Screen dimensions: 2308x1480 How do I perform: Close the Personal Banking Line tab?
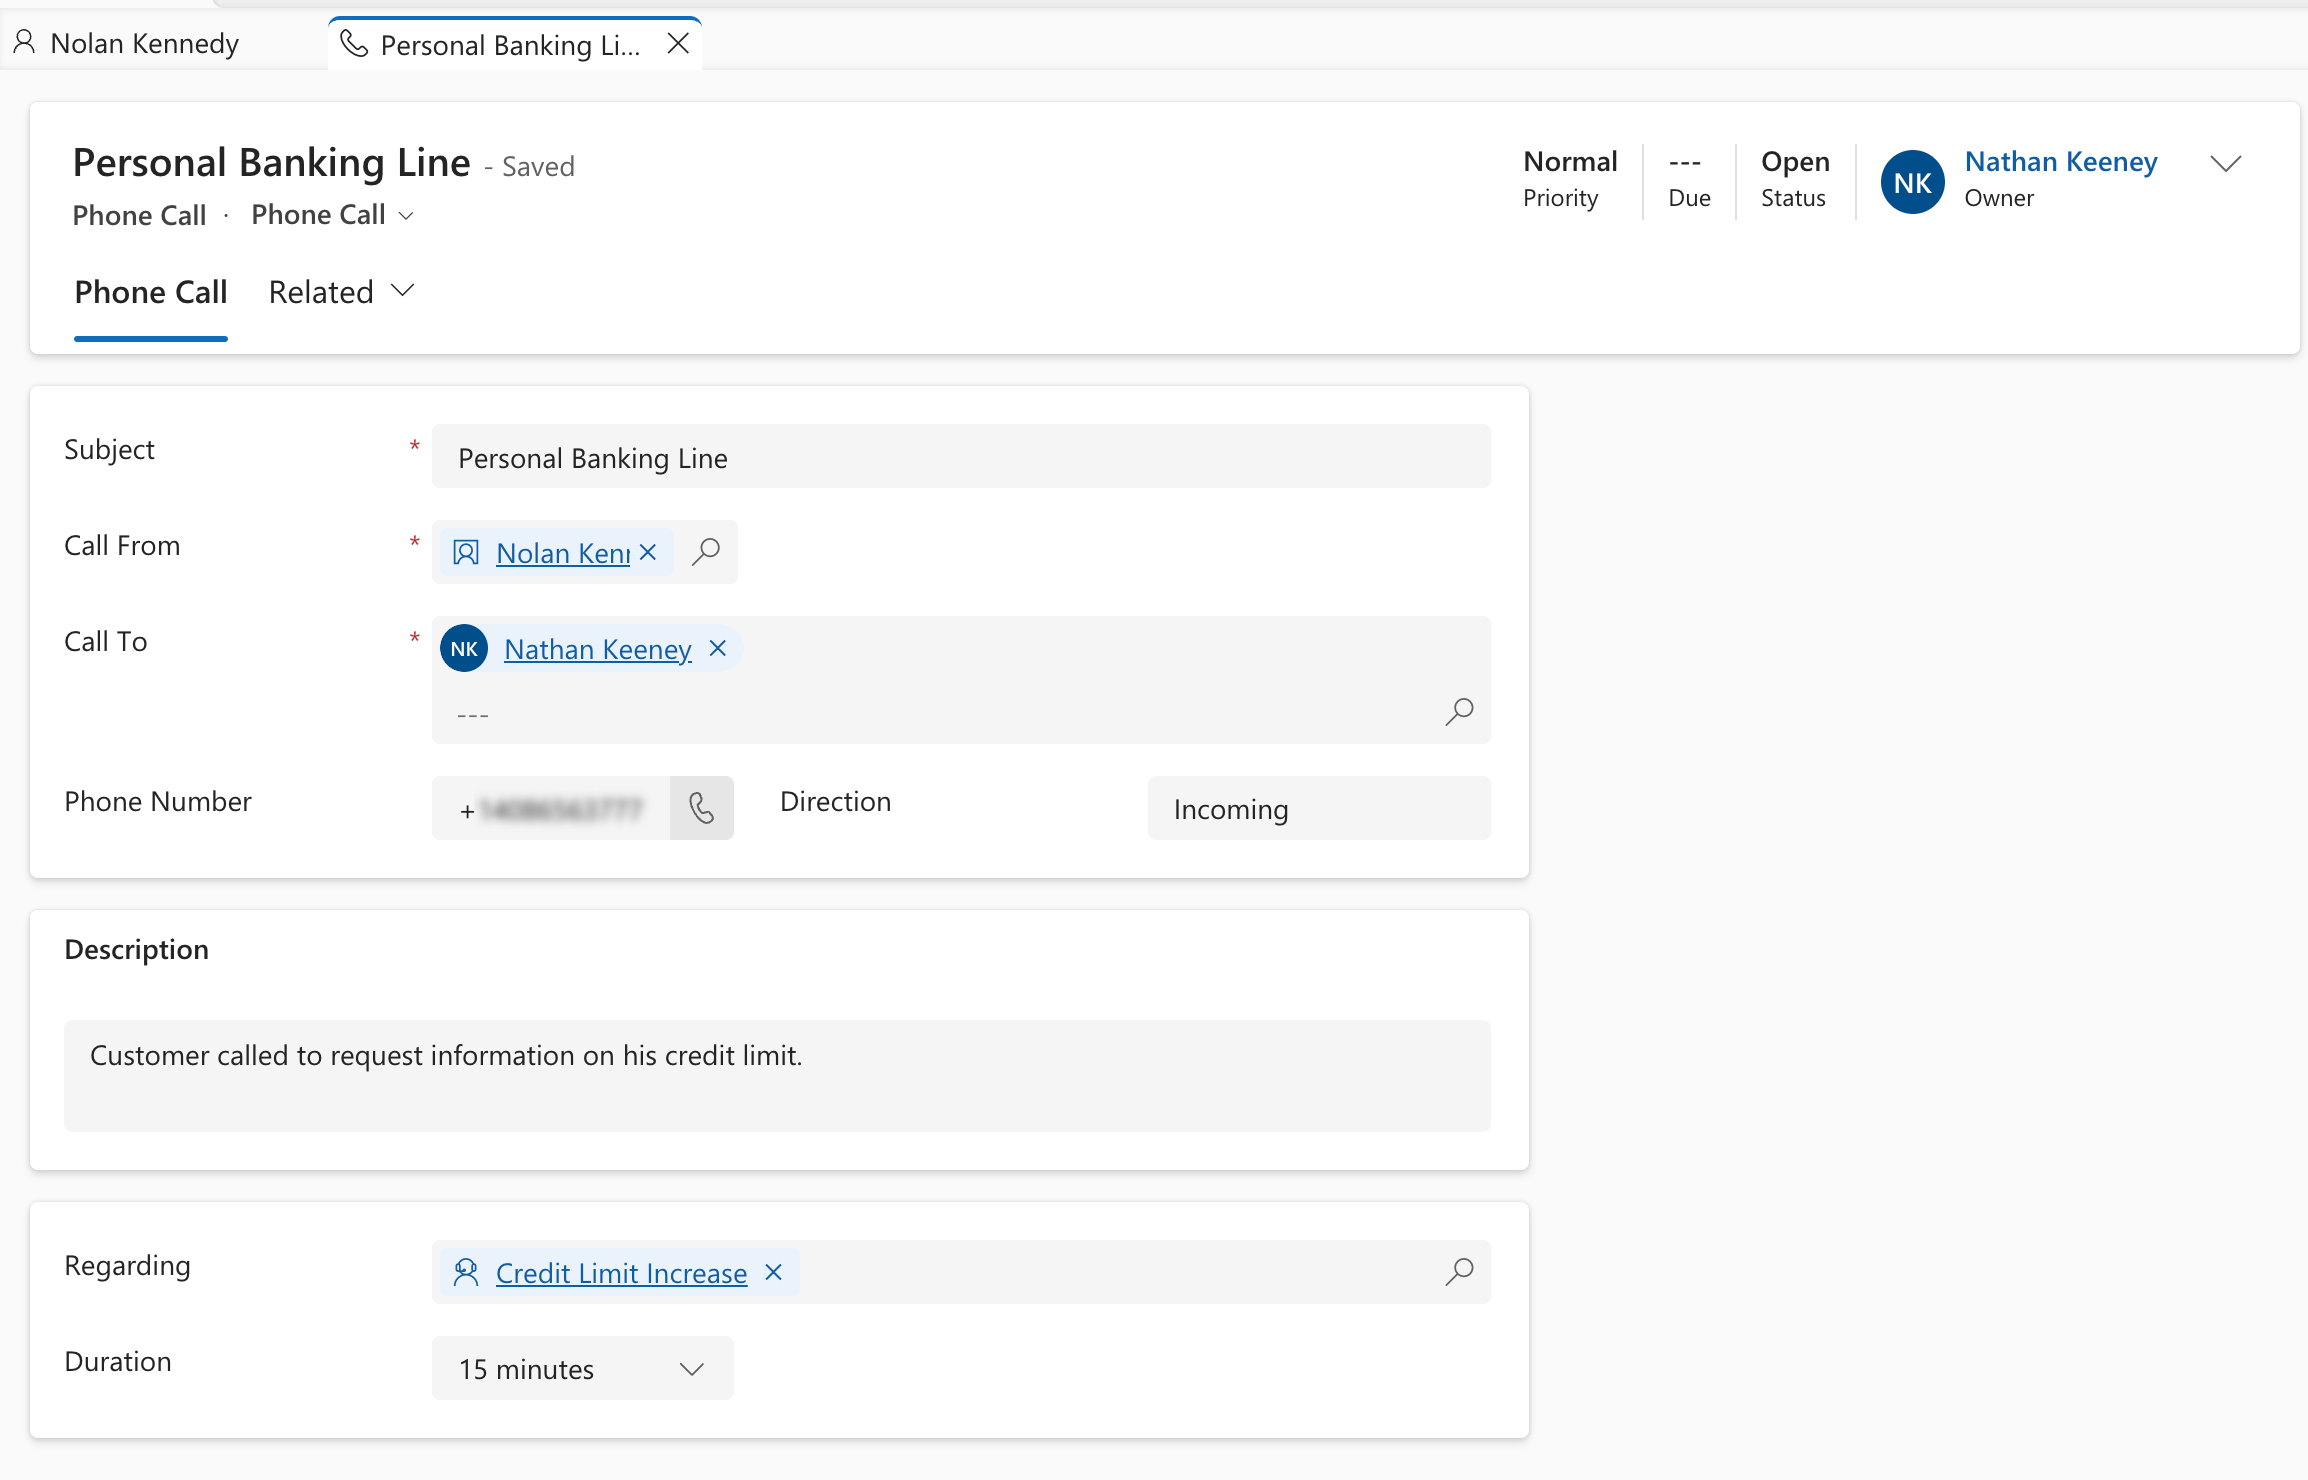(678, 44)
